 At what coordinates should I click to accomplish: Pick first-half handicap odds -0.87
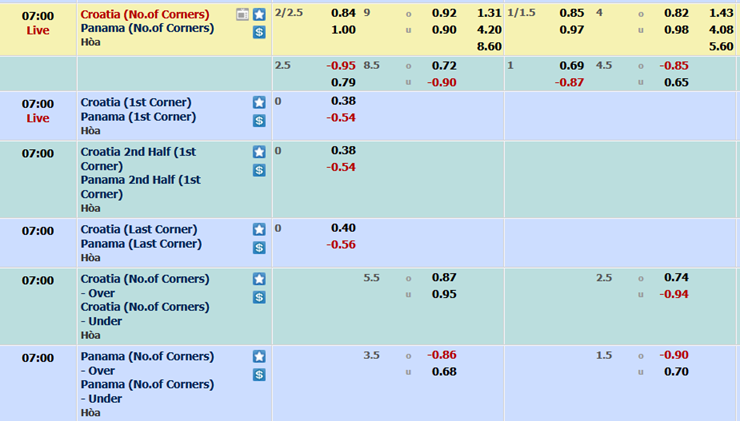pos(569,82)
